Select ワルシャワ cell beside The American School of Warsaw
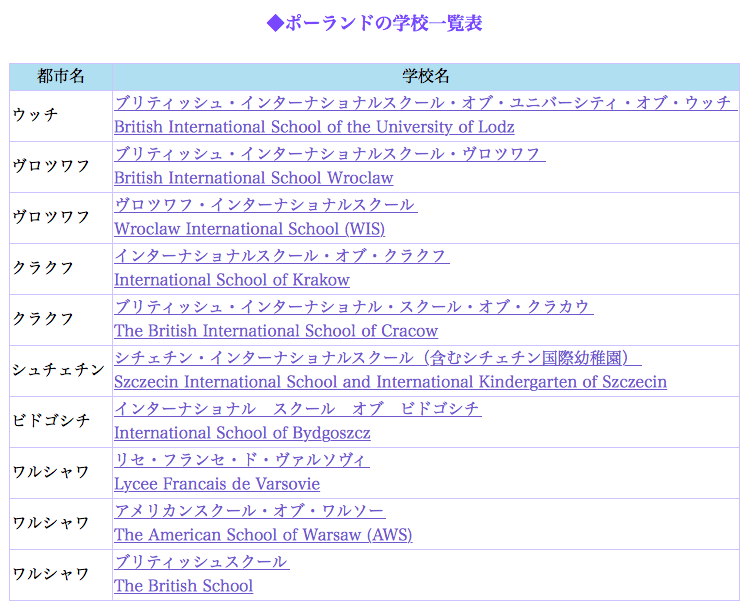This screenshot has width=753, height=608. point(61,523)
